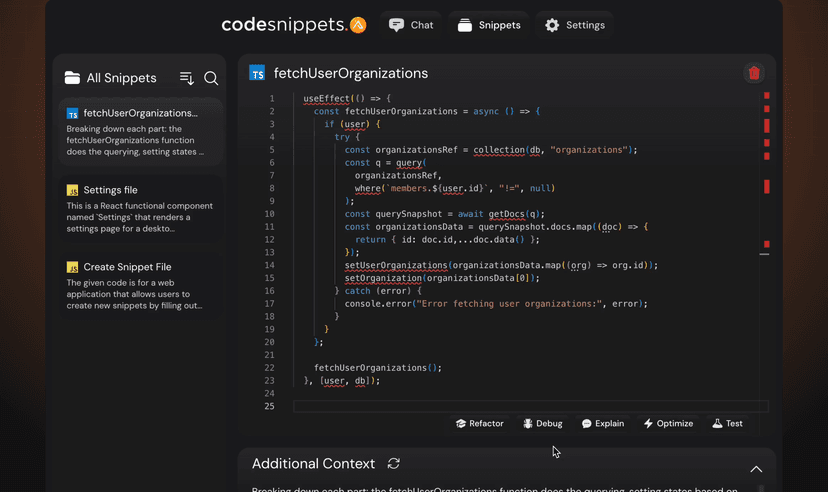
Task: Select the fetchUserOrganizations snippet card
Action: point(140,132)
